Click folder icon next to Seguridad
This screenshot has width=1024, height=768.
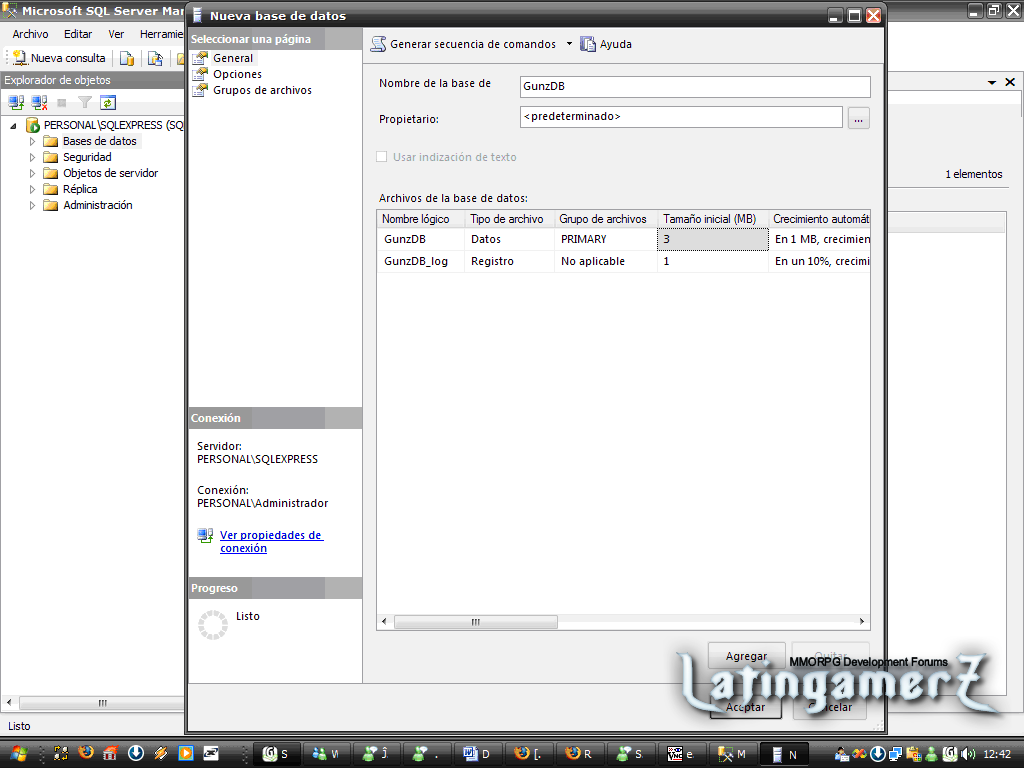click(50, 157)
